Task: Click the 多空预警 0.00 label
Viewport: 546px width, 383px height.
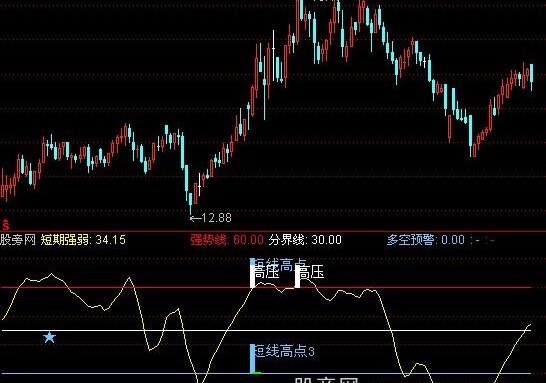Action: tap(426, 240)
